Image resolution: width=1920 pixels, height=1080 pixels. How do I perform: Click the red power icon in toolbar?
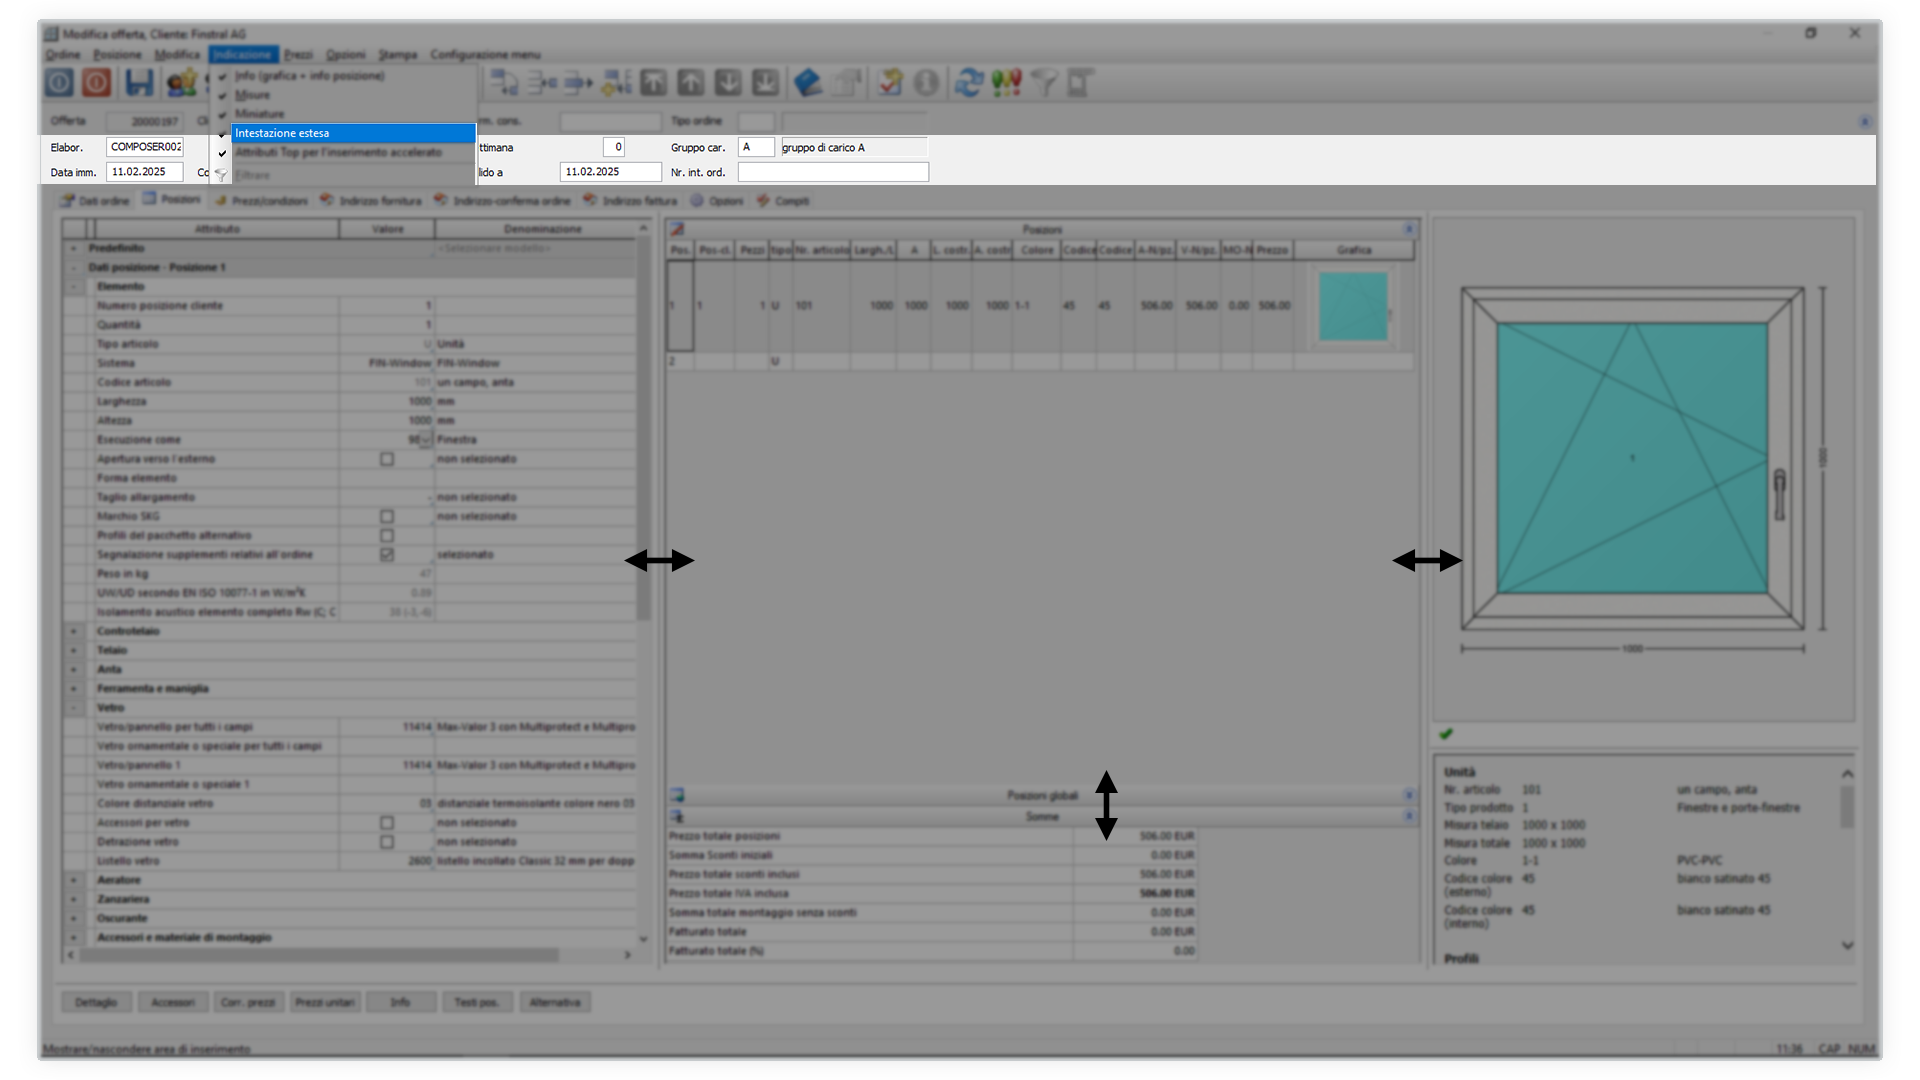(97, 82)
